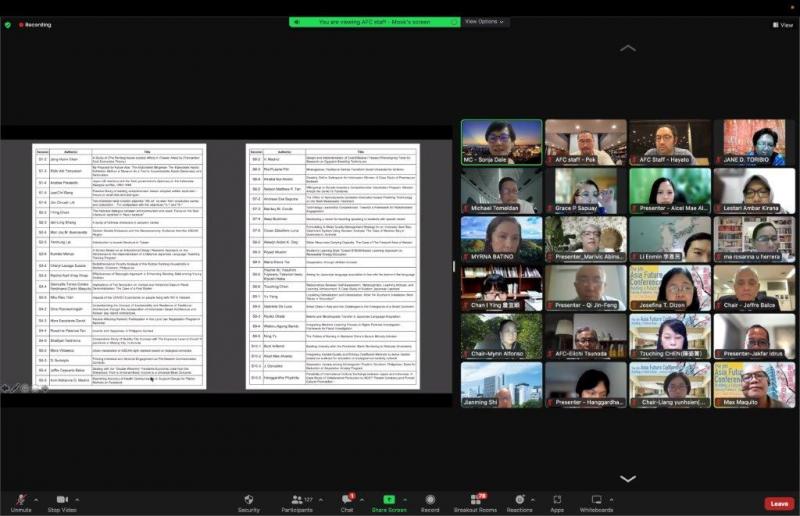Expand the View Options dropdown

click(484, 21)
